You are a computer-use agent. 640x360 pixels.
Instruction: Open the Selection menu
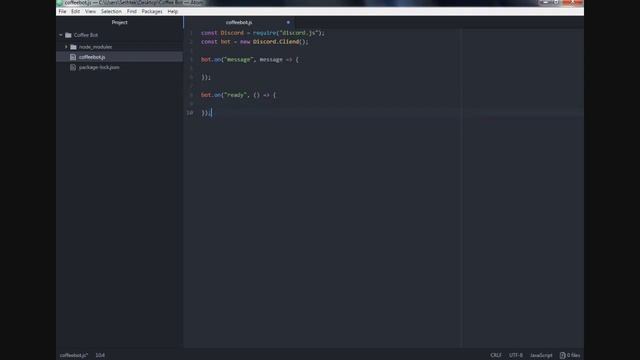[x=111, y=11]
